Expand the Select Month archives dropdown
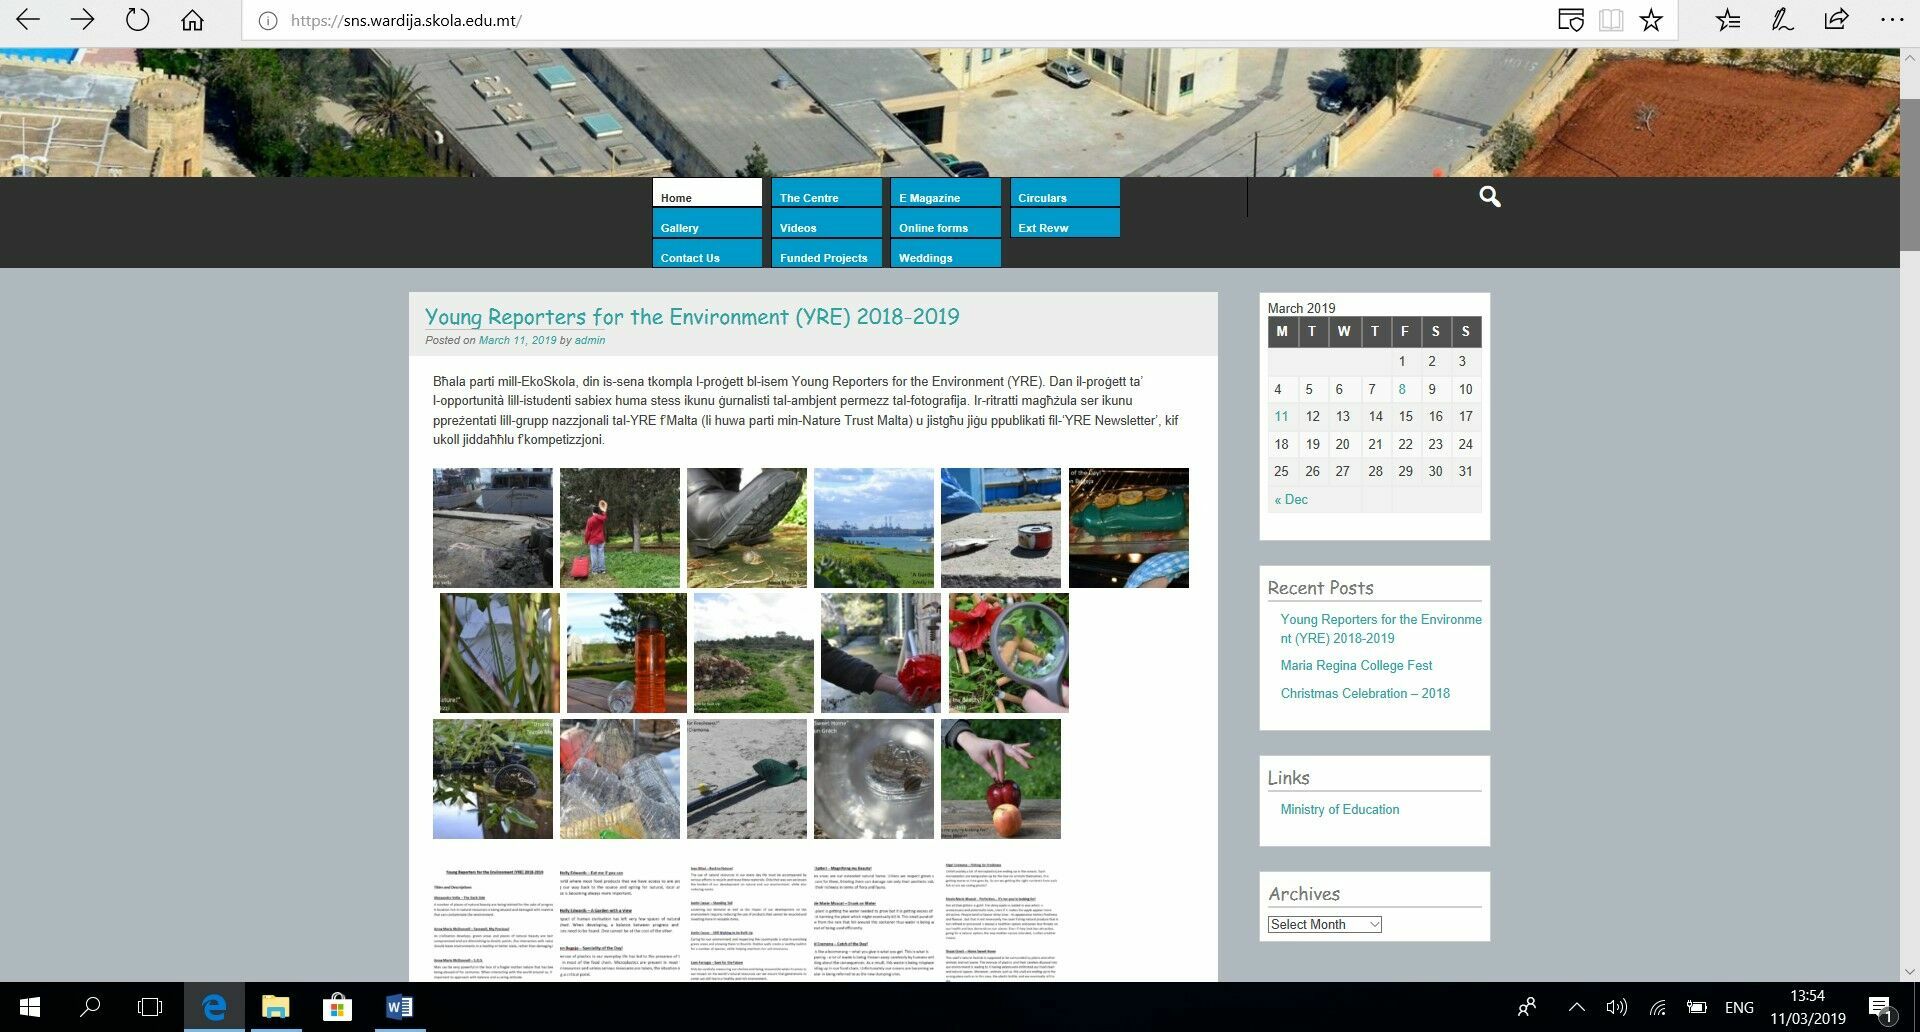 click(1324, 925)
